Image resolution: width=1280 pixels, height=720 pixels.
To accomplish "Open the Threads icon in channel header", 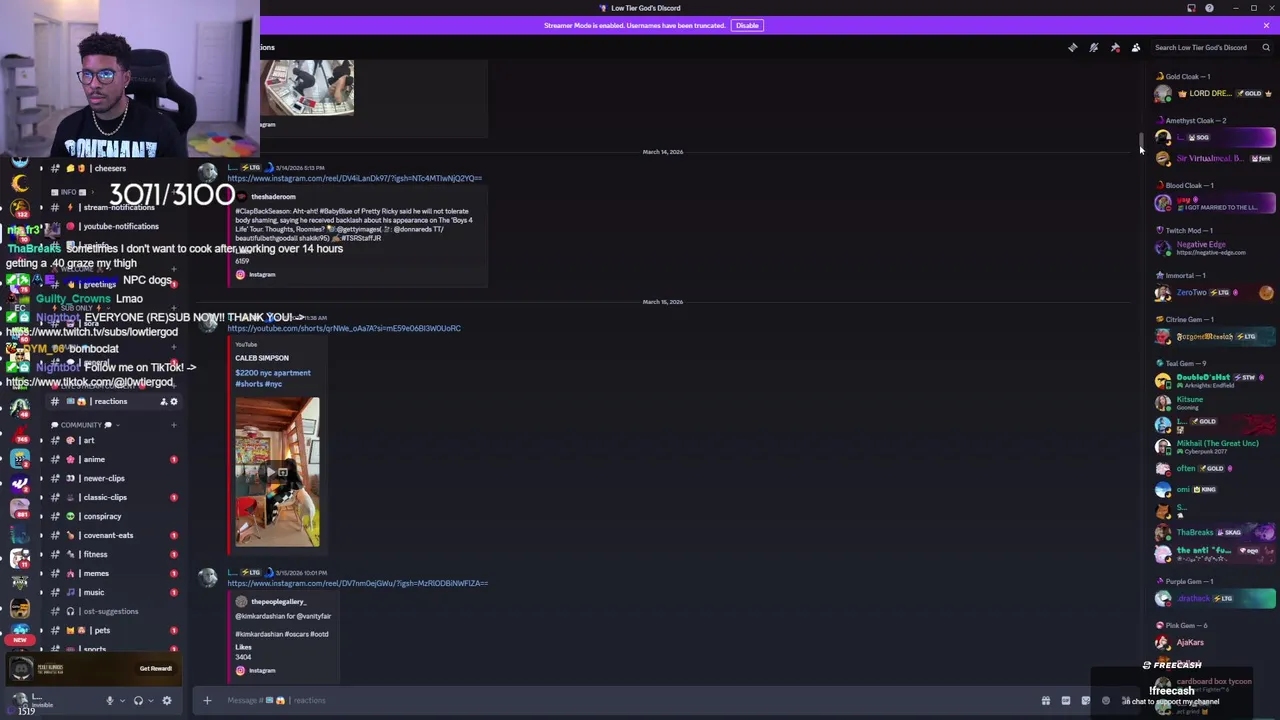I will 1073,47.
